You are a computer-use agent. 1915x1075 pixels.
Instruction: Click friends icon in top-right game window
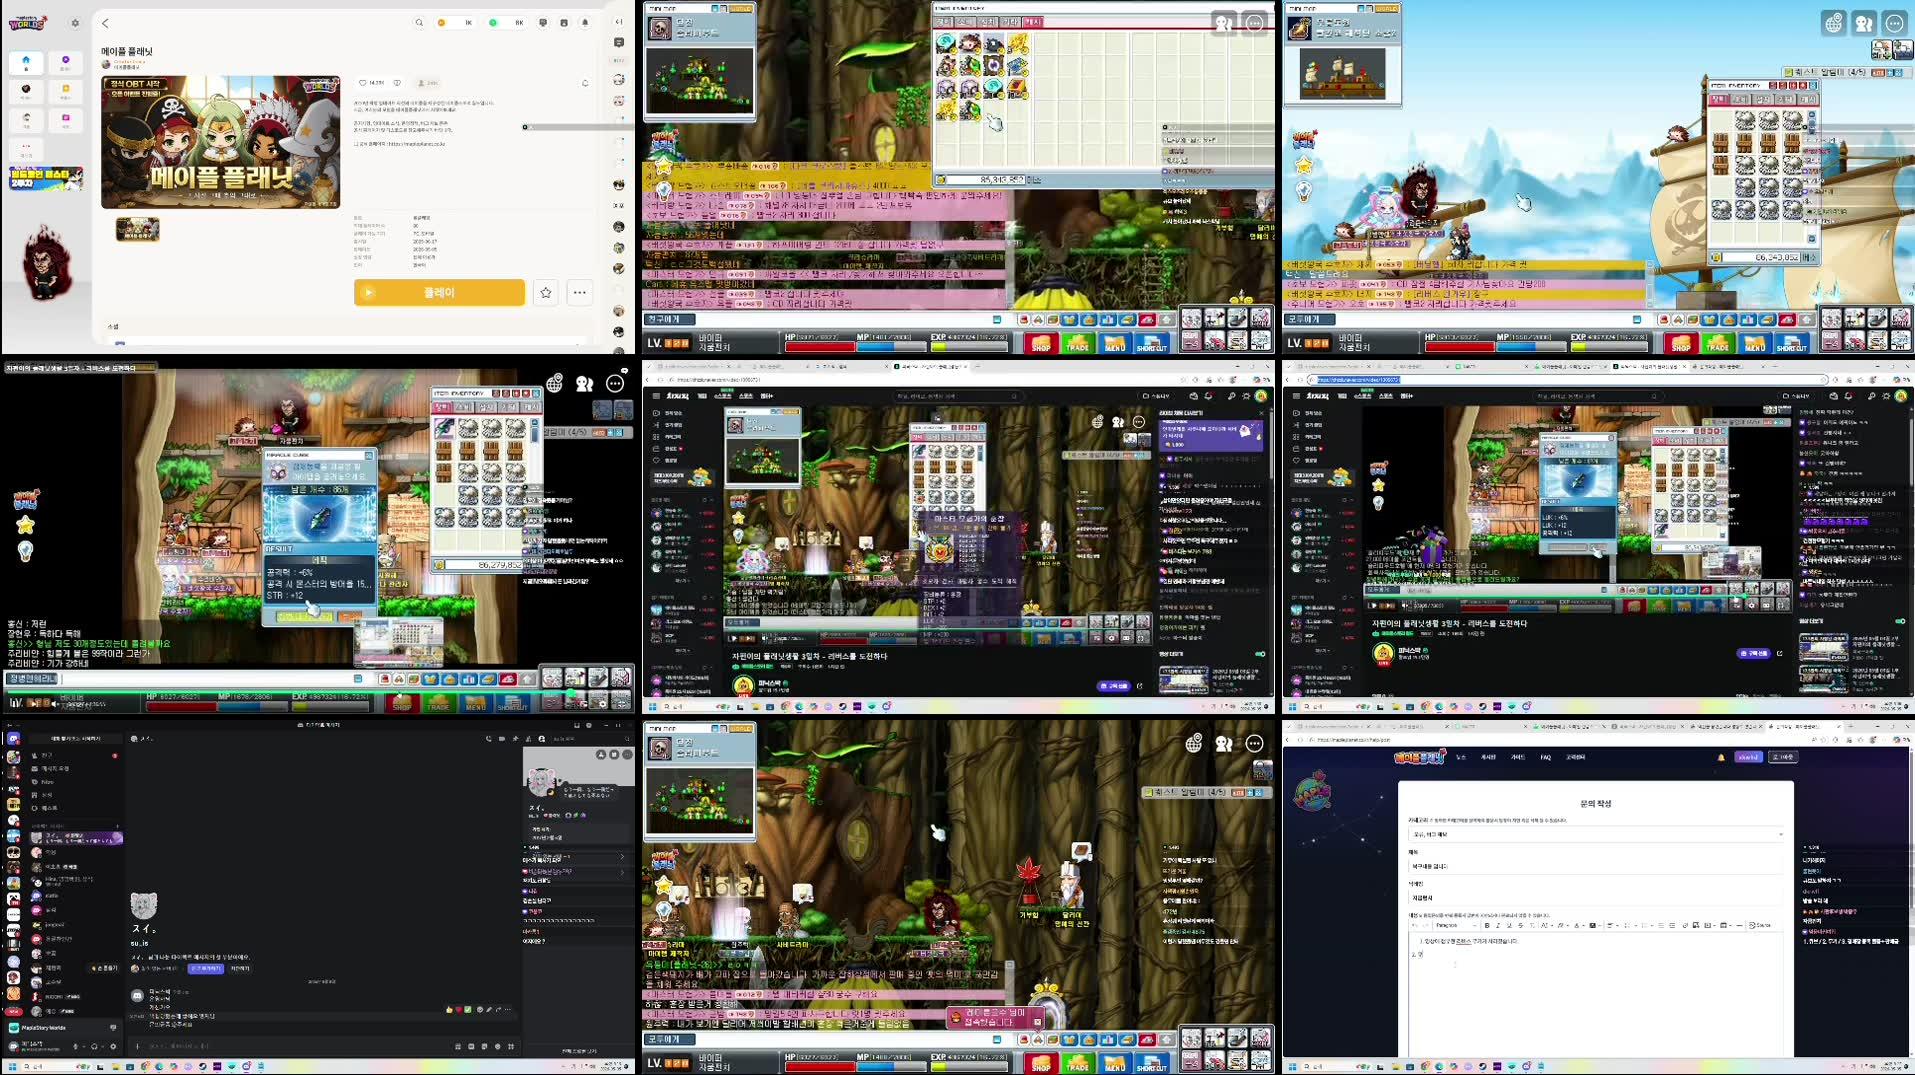pos(1864,23)
